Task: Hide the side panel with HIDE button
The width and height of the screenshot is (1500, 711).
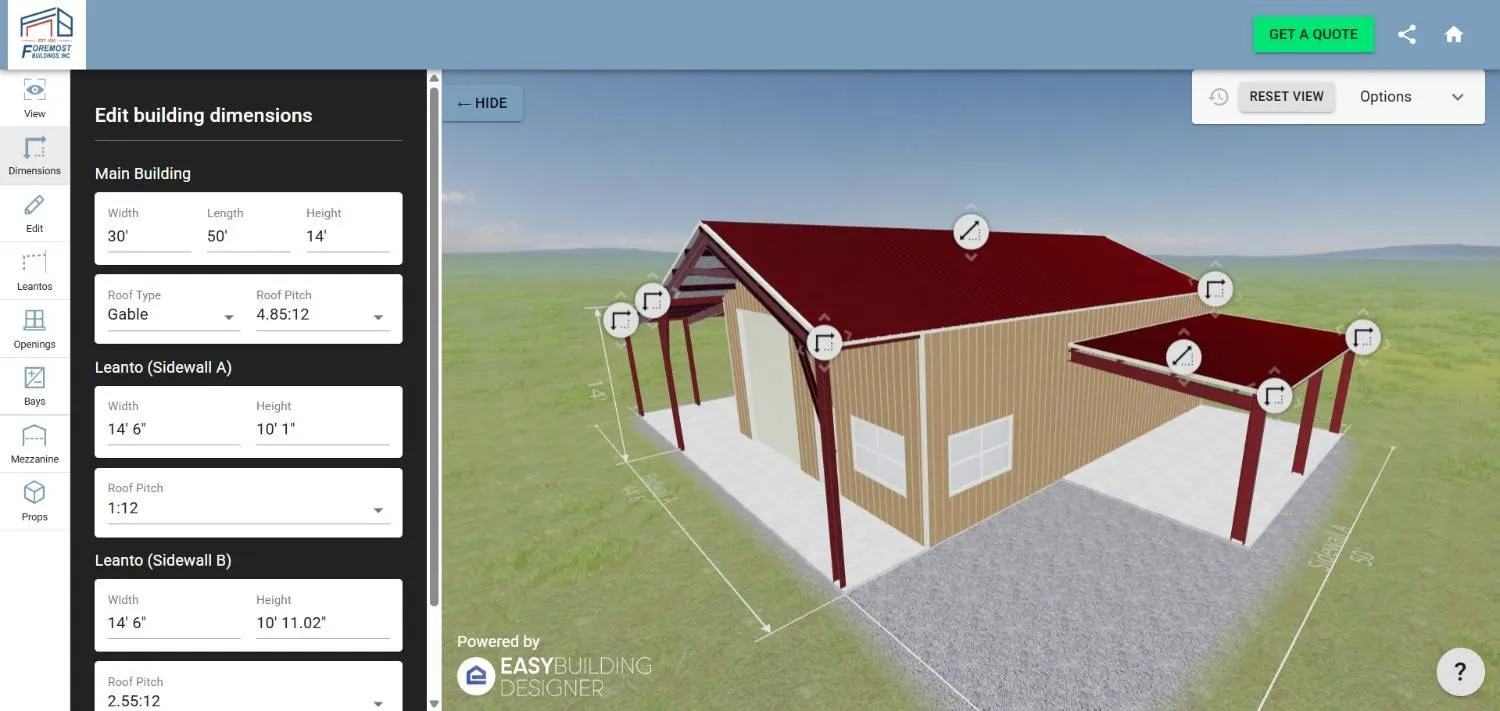Action: pyautogui.click(x=482, y=103)
